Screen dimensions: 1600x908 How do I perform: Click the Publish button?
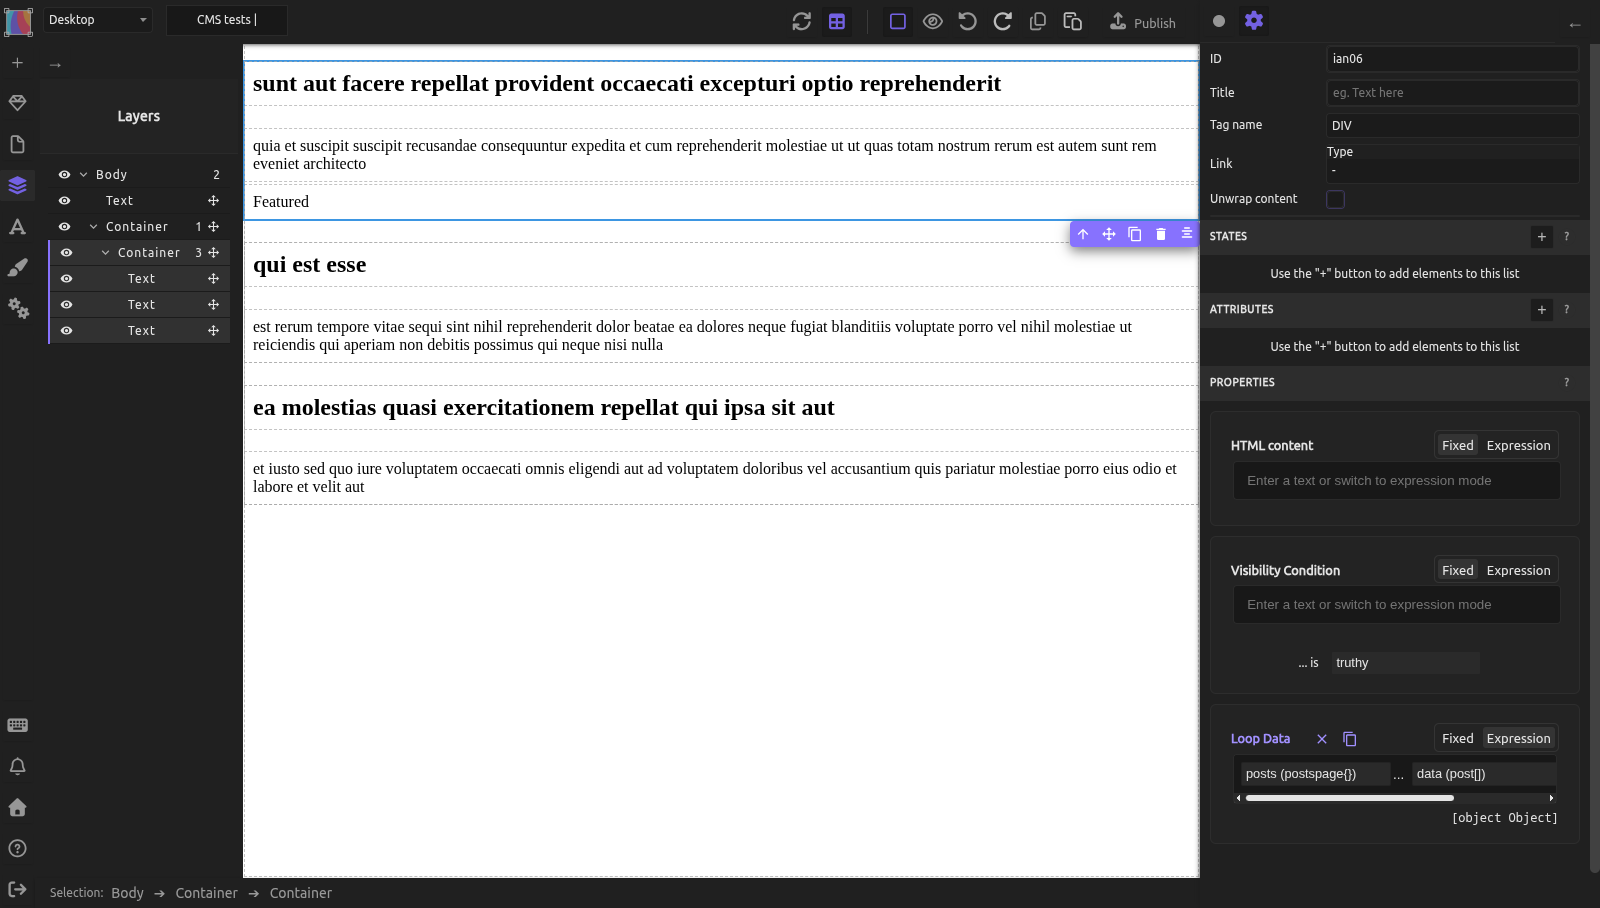coord(1142,22)
